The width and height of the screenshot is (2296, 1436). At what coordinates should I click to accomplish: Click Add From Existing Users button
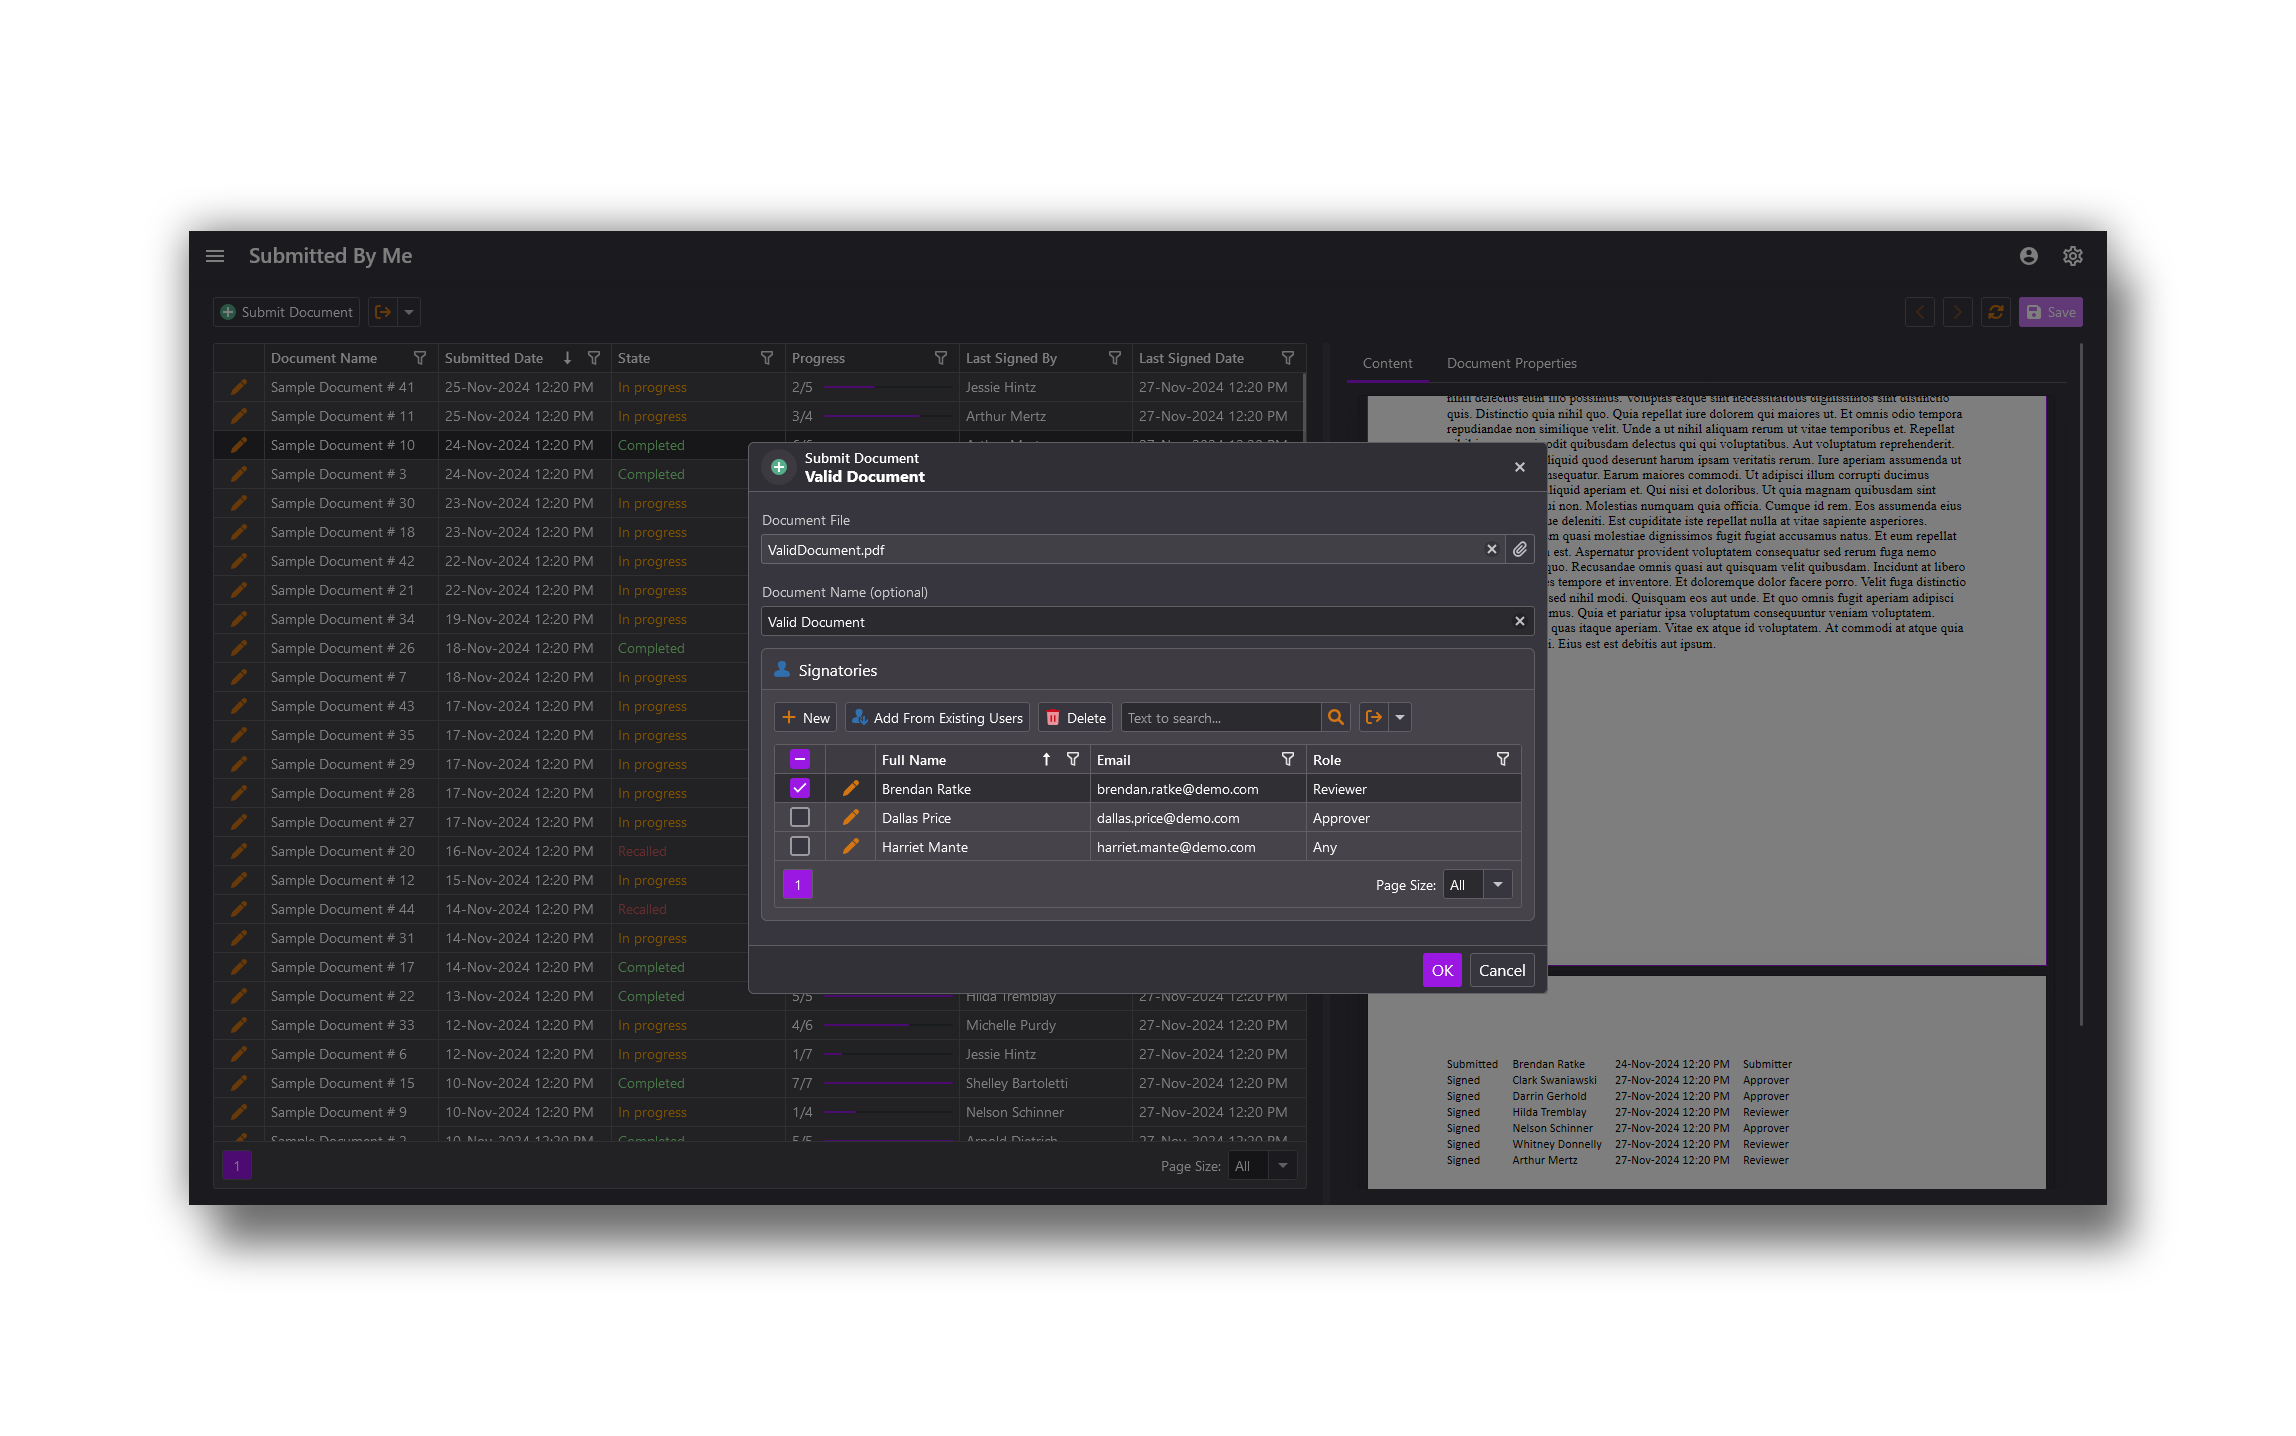937,717
